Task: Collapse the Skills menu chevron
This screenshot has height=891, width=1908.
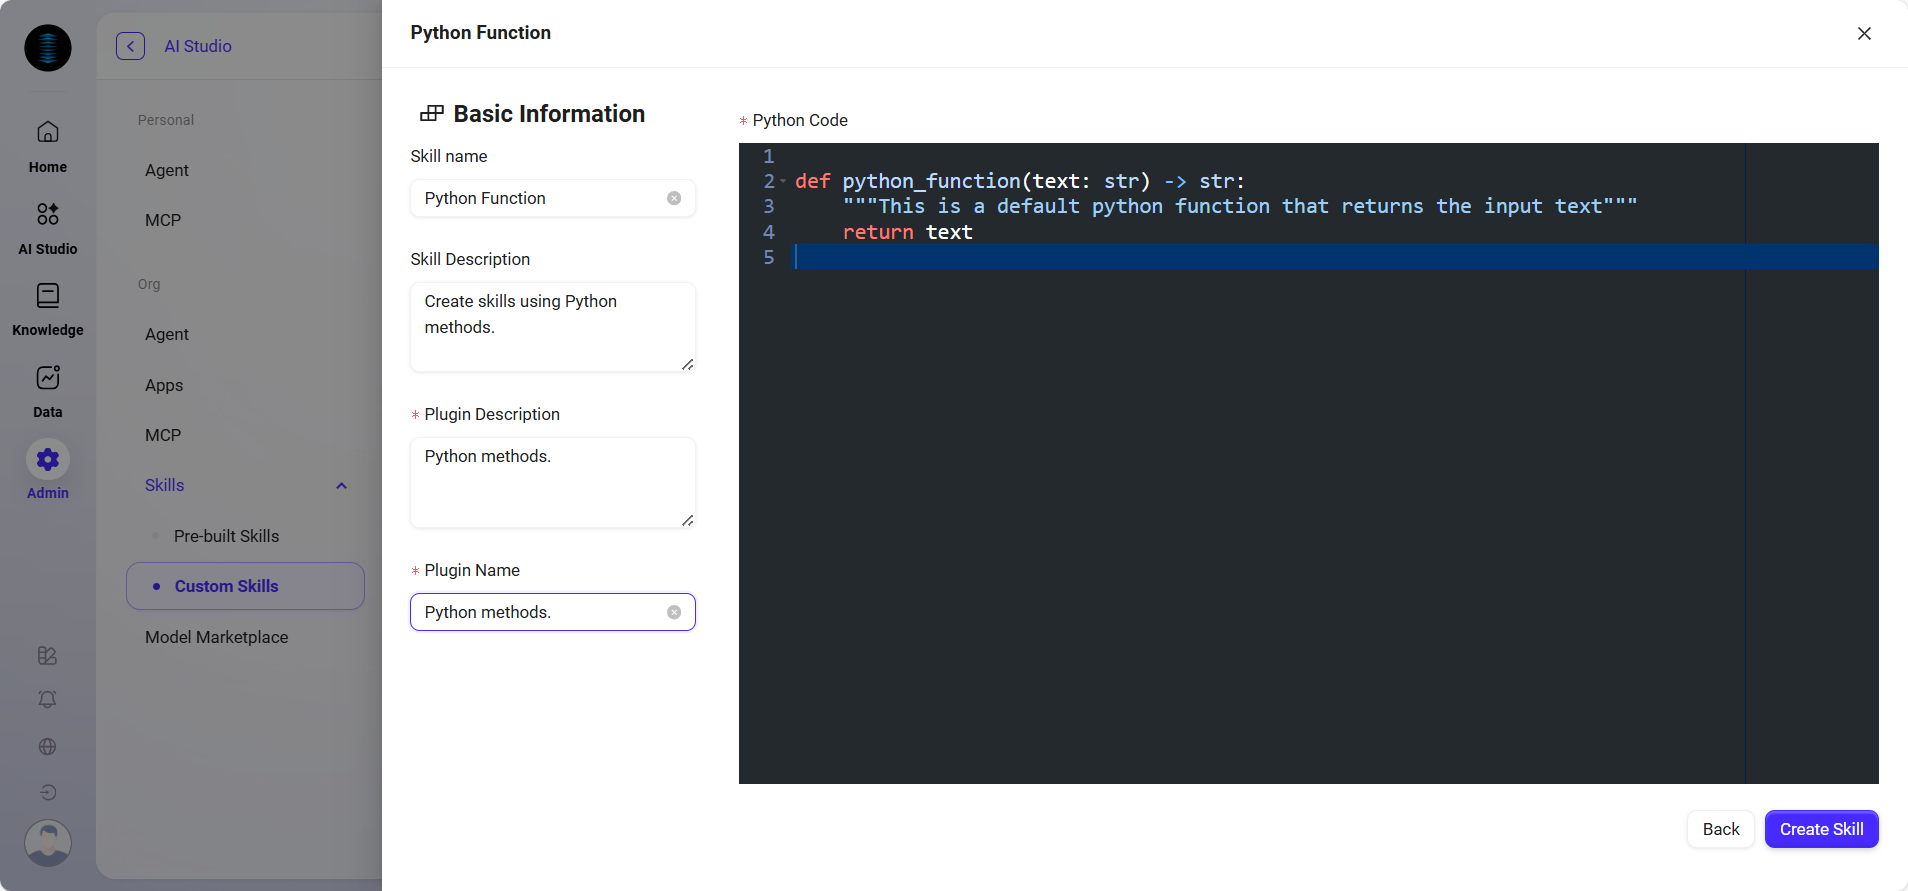Action: tap(341, 486)
